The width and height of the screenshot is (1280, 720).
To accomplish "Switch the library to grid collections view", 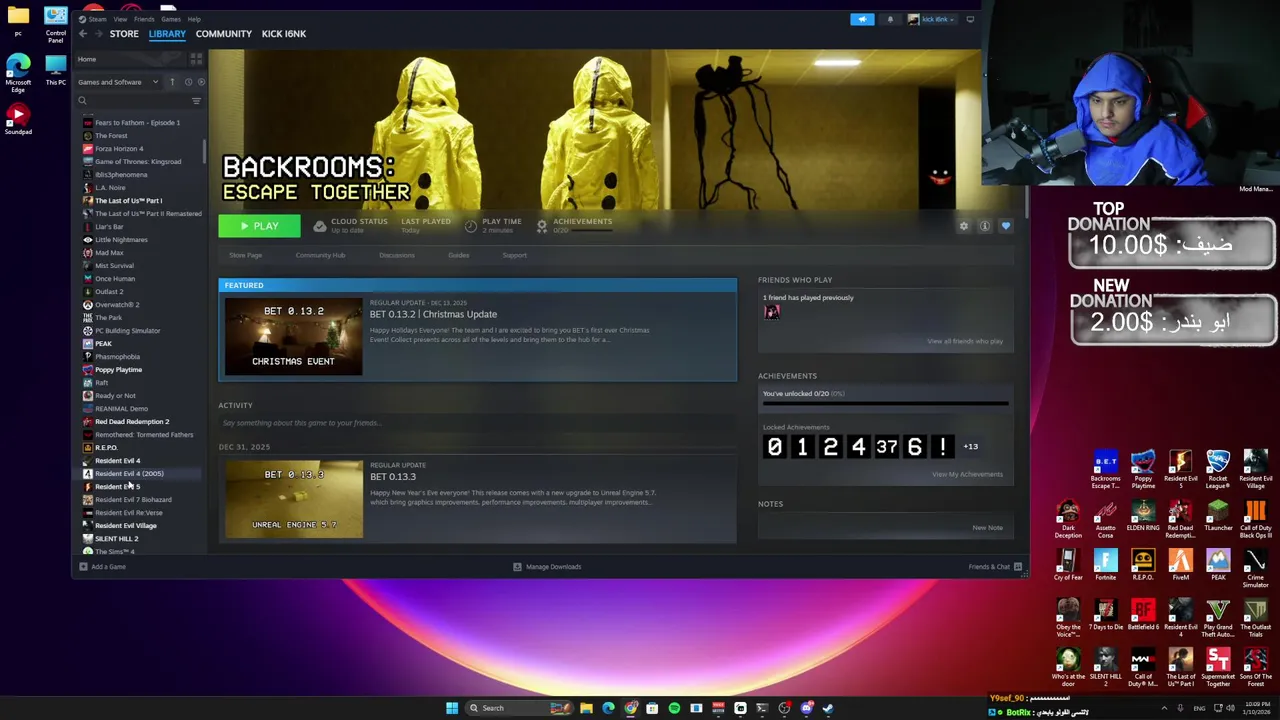I will tap(196, 59).
